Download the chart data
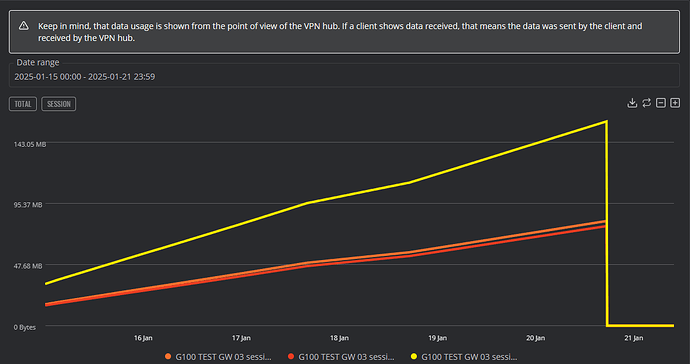The height and width of the screenshot is (364, 690). click(x=632, y=103)
